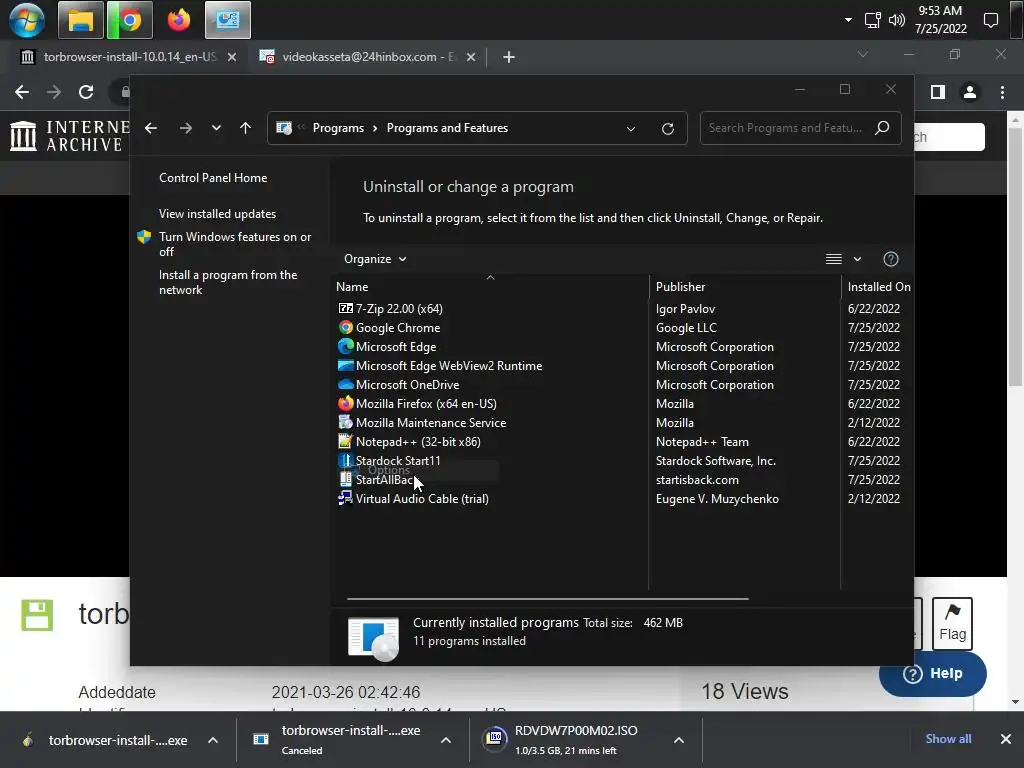Click Show all downloads
Image resolution: width=1024 pixels, height=768 pixels.
pos(948,739)
